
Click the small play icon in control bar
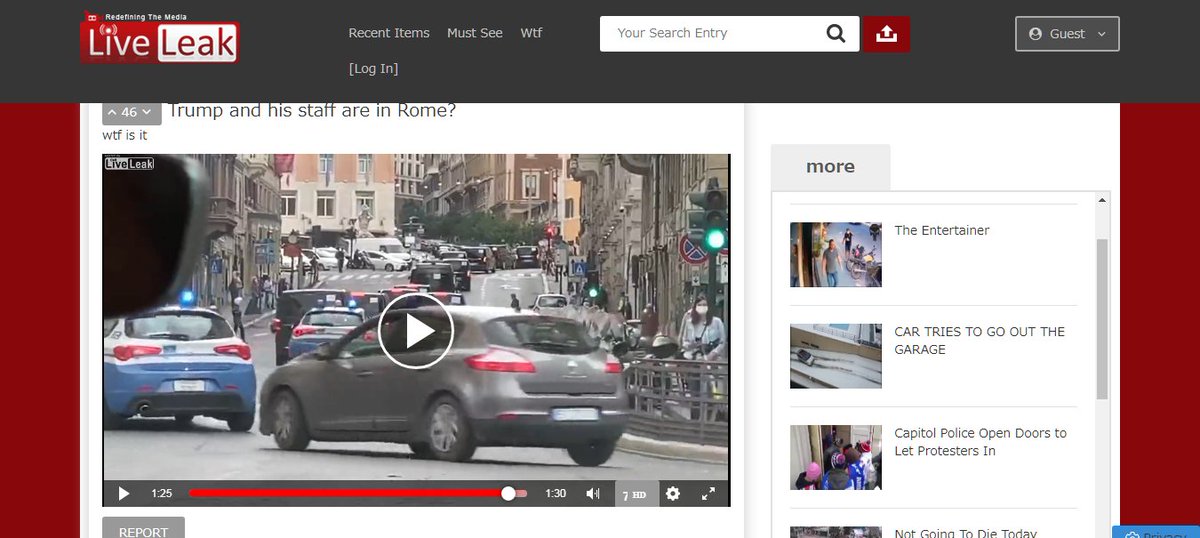click(124, 493)
